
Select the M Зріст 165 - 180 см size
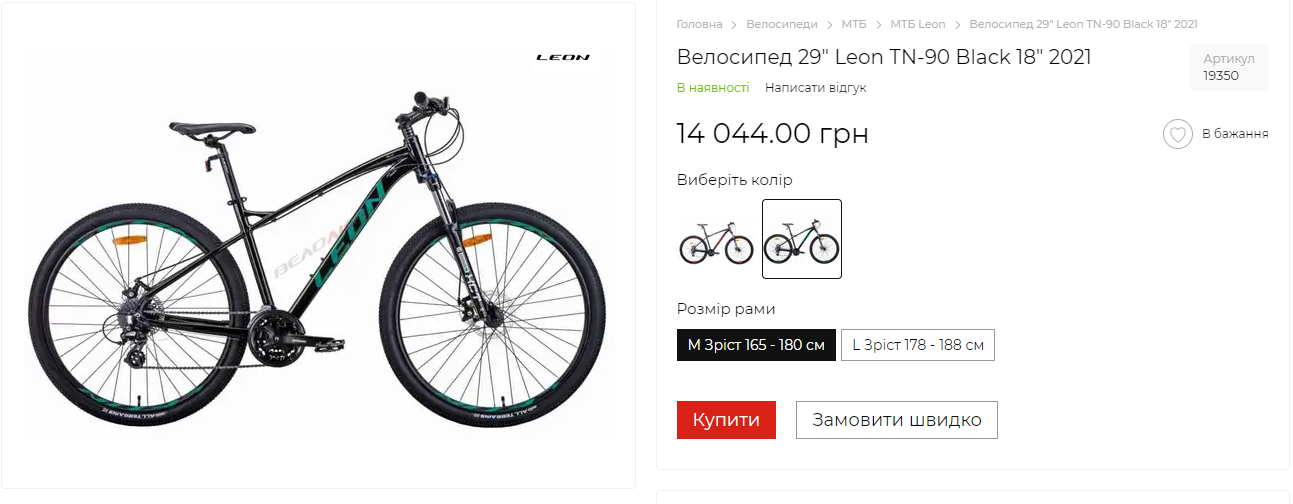756,345
